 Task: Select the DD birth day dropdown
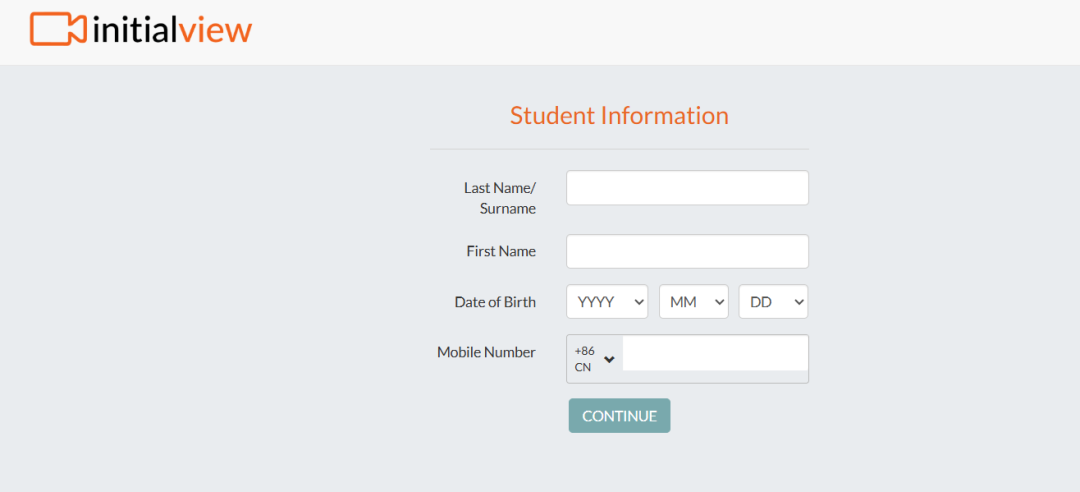click(773, 302)
